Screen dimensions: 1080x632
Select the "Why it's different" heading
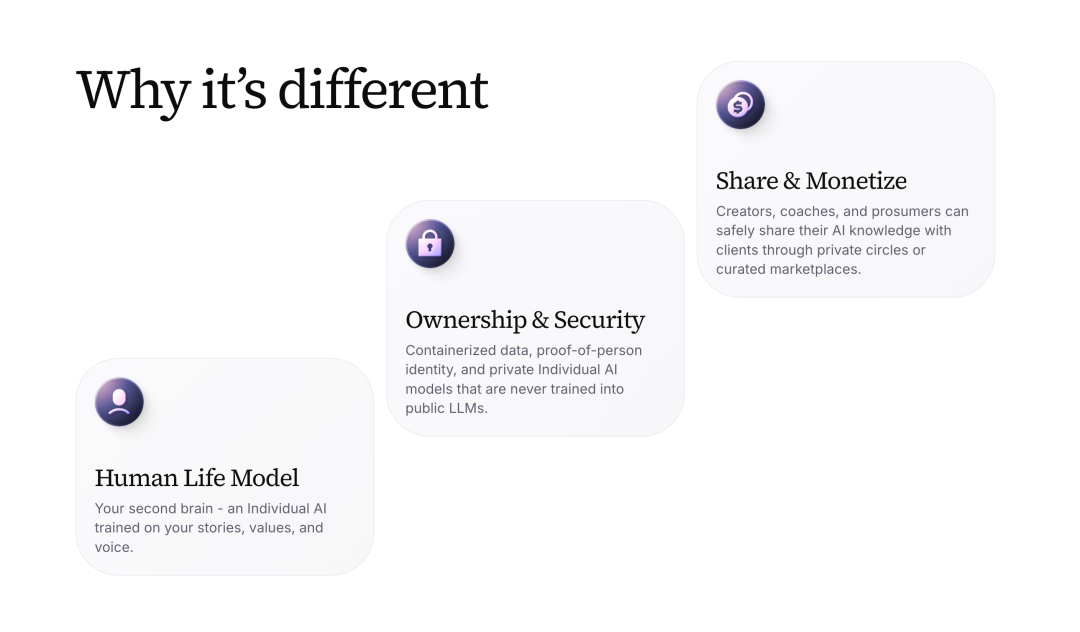pyautogui.click(x=282, y=89)
